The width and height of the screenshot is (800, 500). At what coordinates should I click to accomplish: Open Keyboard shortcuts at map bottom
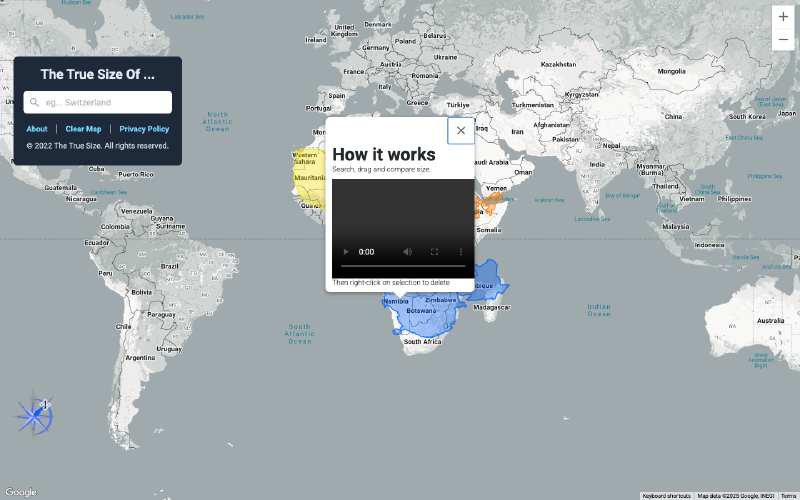point(667,495)
